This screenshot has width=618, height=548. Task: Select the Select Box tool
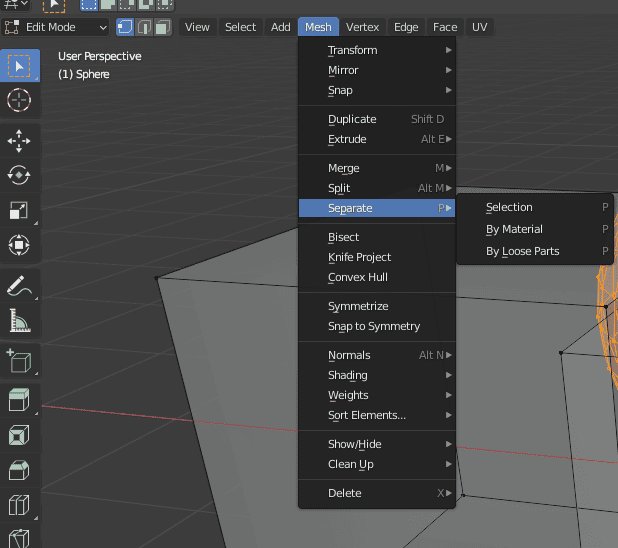coord(20,65)
